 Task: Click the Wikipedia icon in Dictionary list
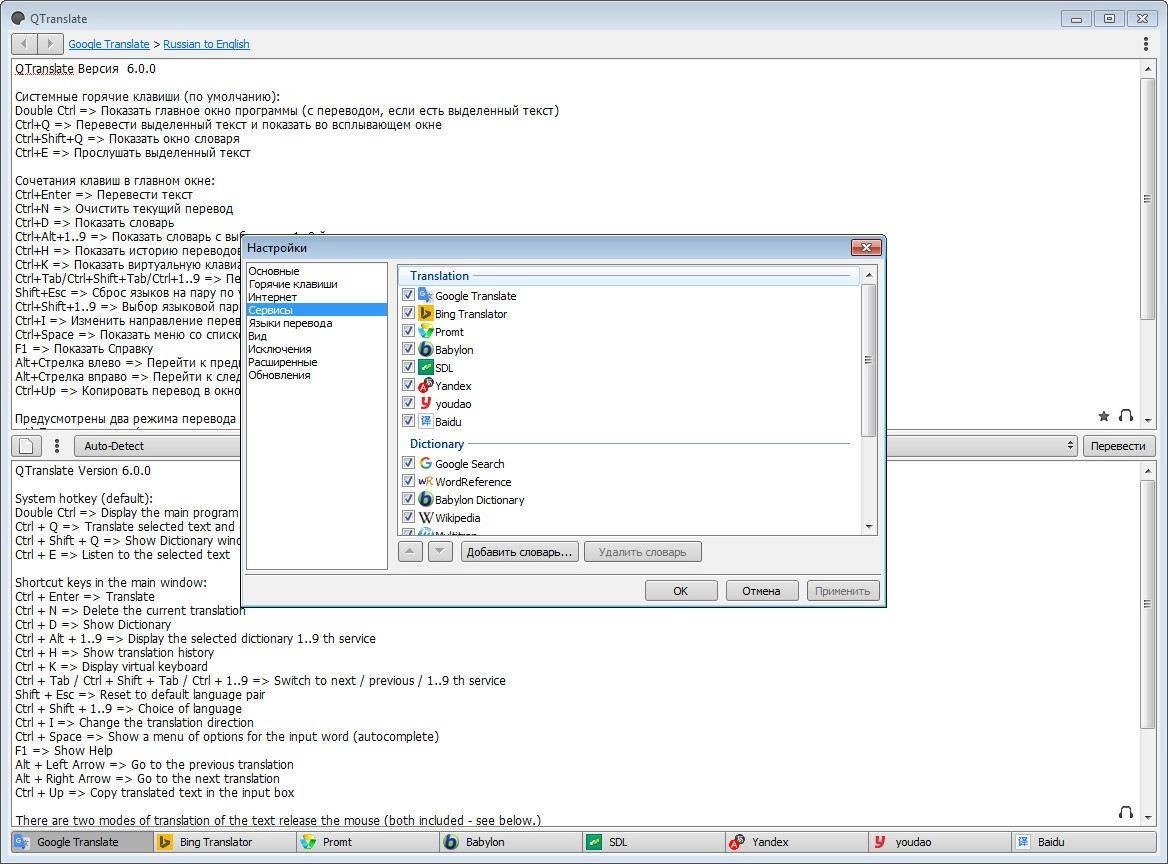(425, 517)
